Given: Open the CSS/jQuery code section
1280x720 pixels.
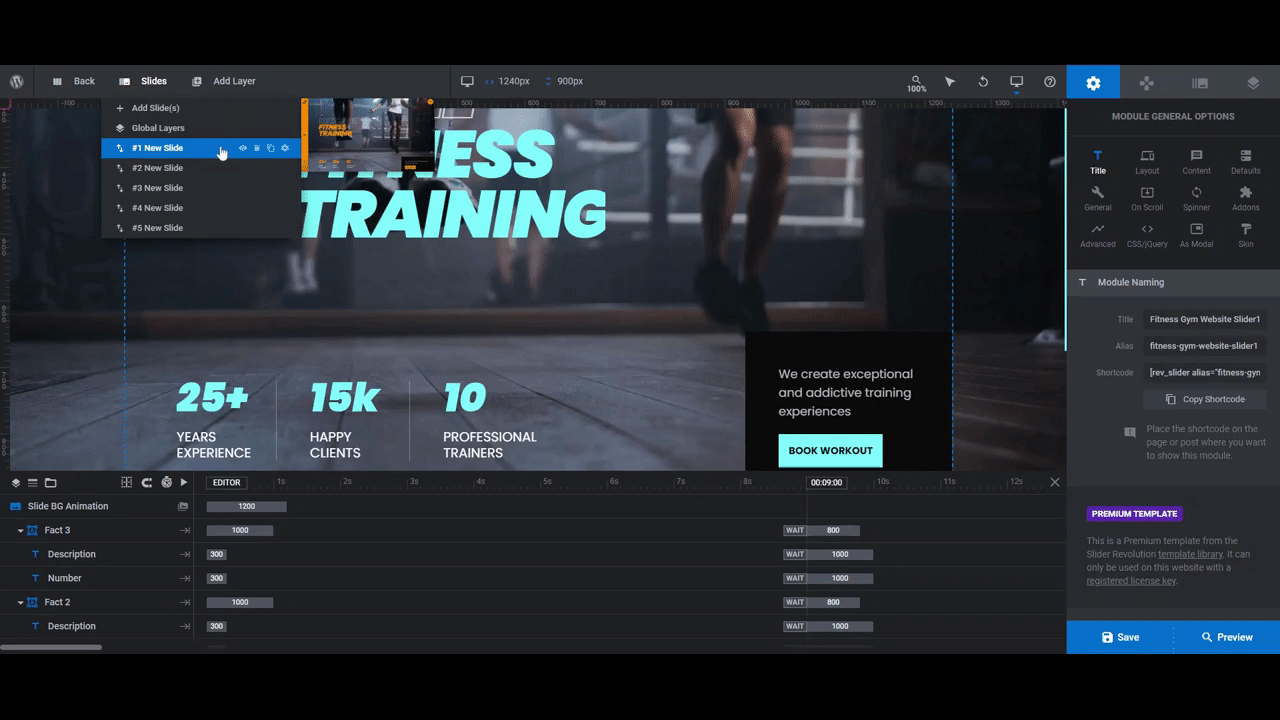Looking at the screenshot, I should point(1147,236).
